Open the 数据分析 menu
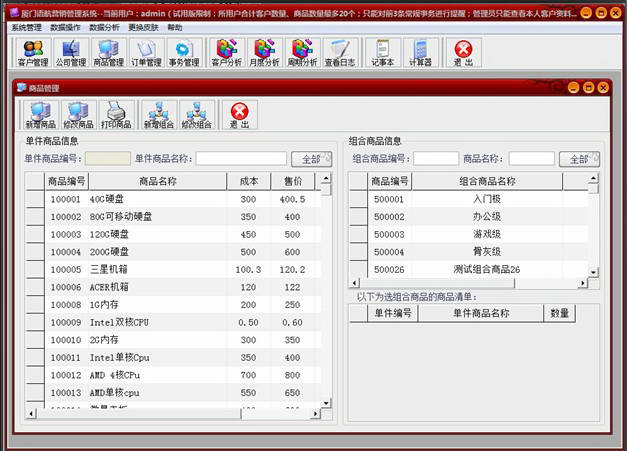627x451 pixels. [104, 28]
